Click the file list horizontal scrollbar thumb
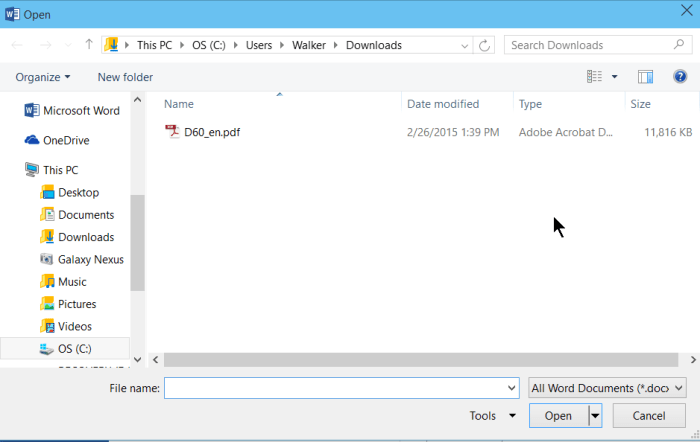 (421, 359)
